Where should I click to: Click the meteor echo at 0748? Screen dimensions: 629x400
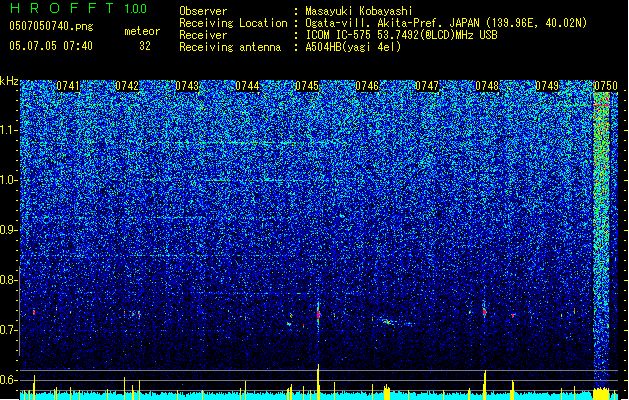click(x=485, y=311)
